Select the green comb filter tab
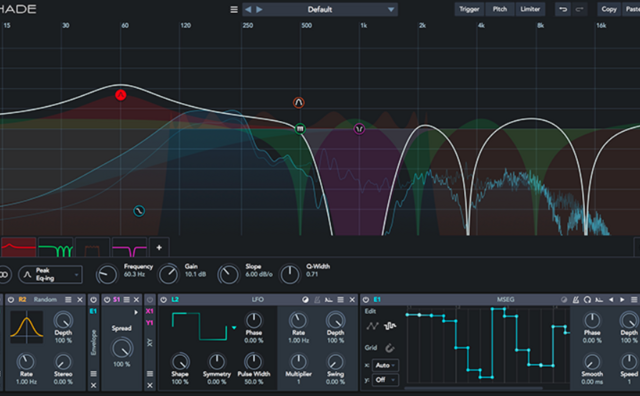The height and width of the screenshot is (396, 640). (x=56, y=247)
